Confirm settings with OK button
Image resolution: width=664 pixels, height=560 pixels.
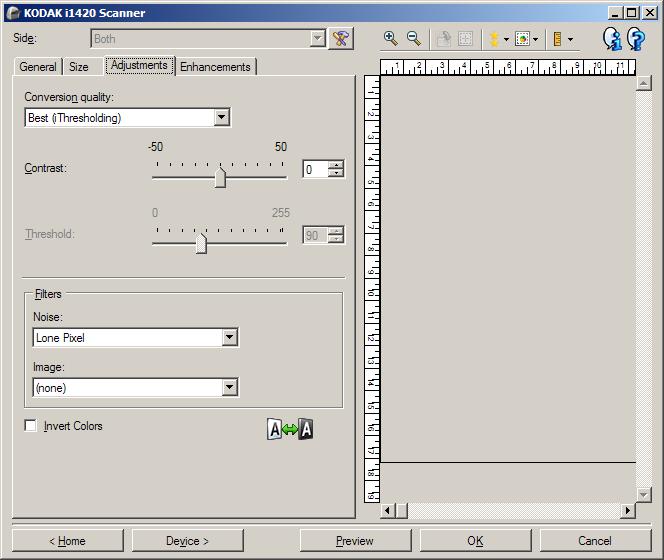(x=475, y=541)
